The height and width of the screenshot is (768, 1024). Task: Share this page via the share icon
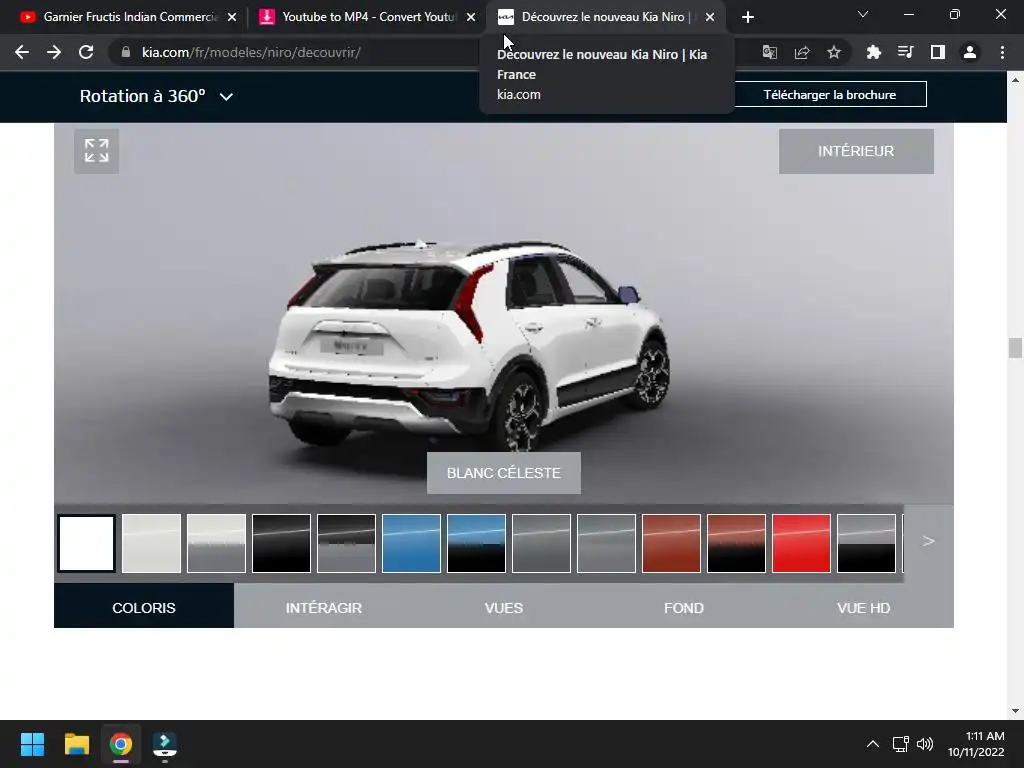[x=802, y=52]
